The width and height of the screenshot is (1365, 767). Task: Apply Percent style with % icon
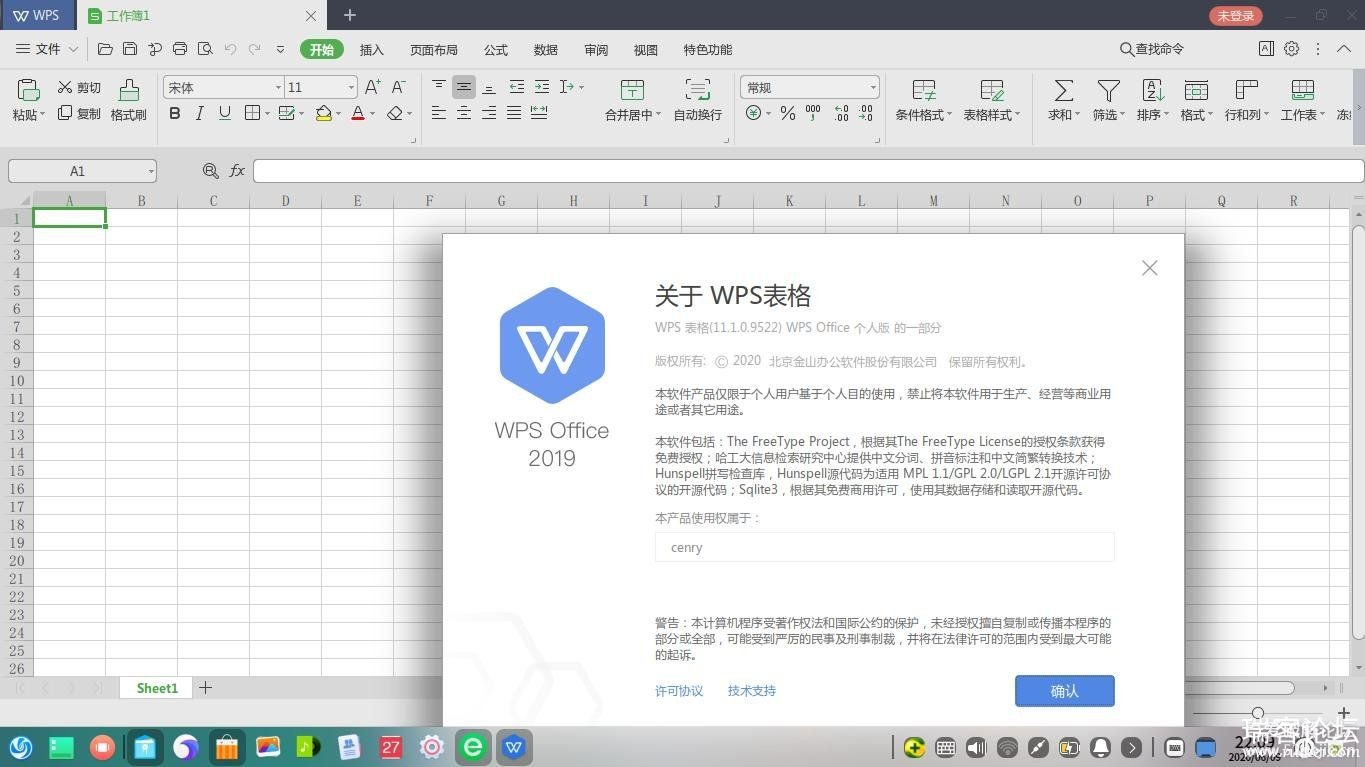tap(788, 114)
